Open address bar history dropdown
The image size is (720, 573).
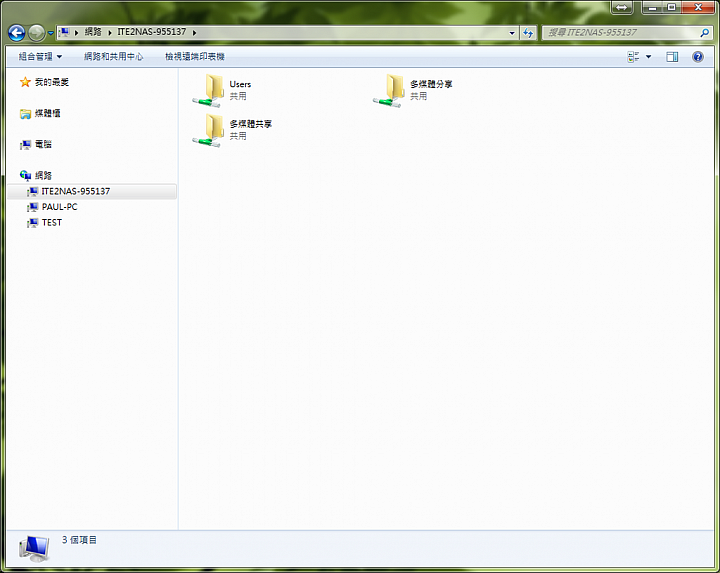[512, 33]
